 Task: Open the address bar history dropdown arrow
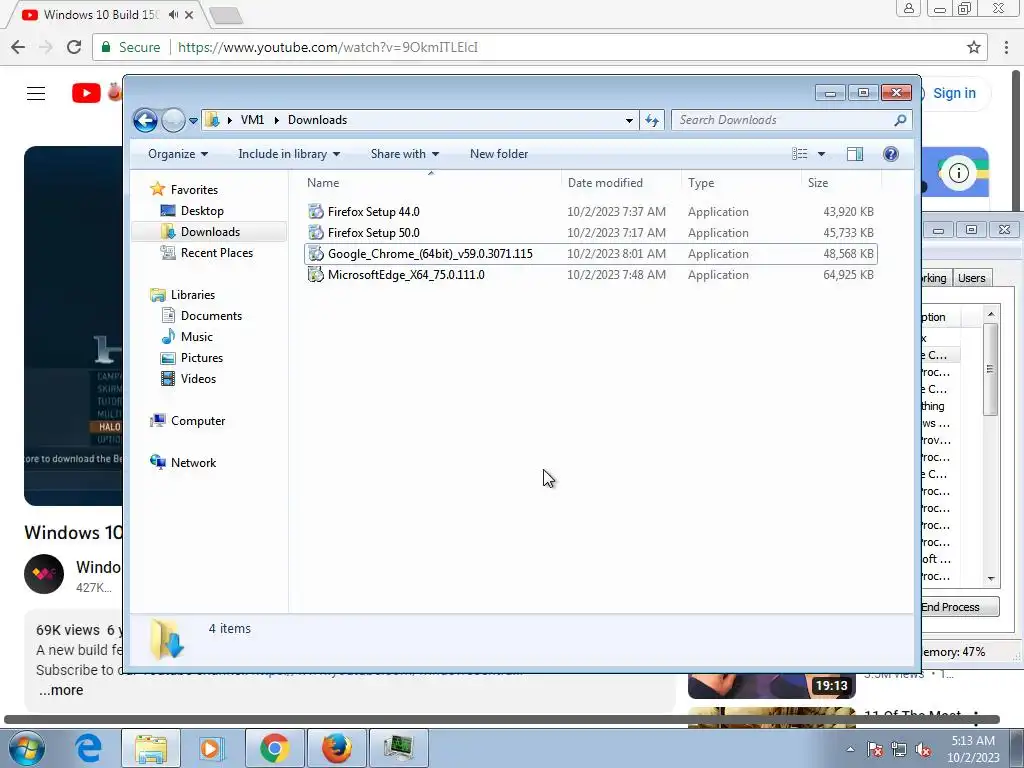629,120
